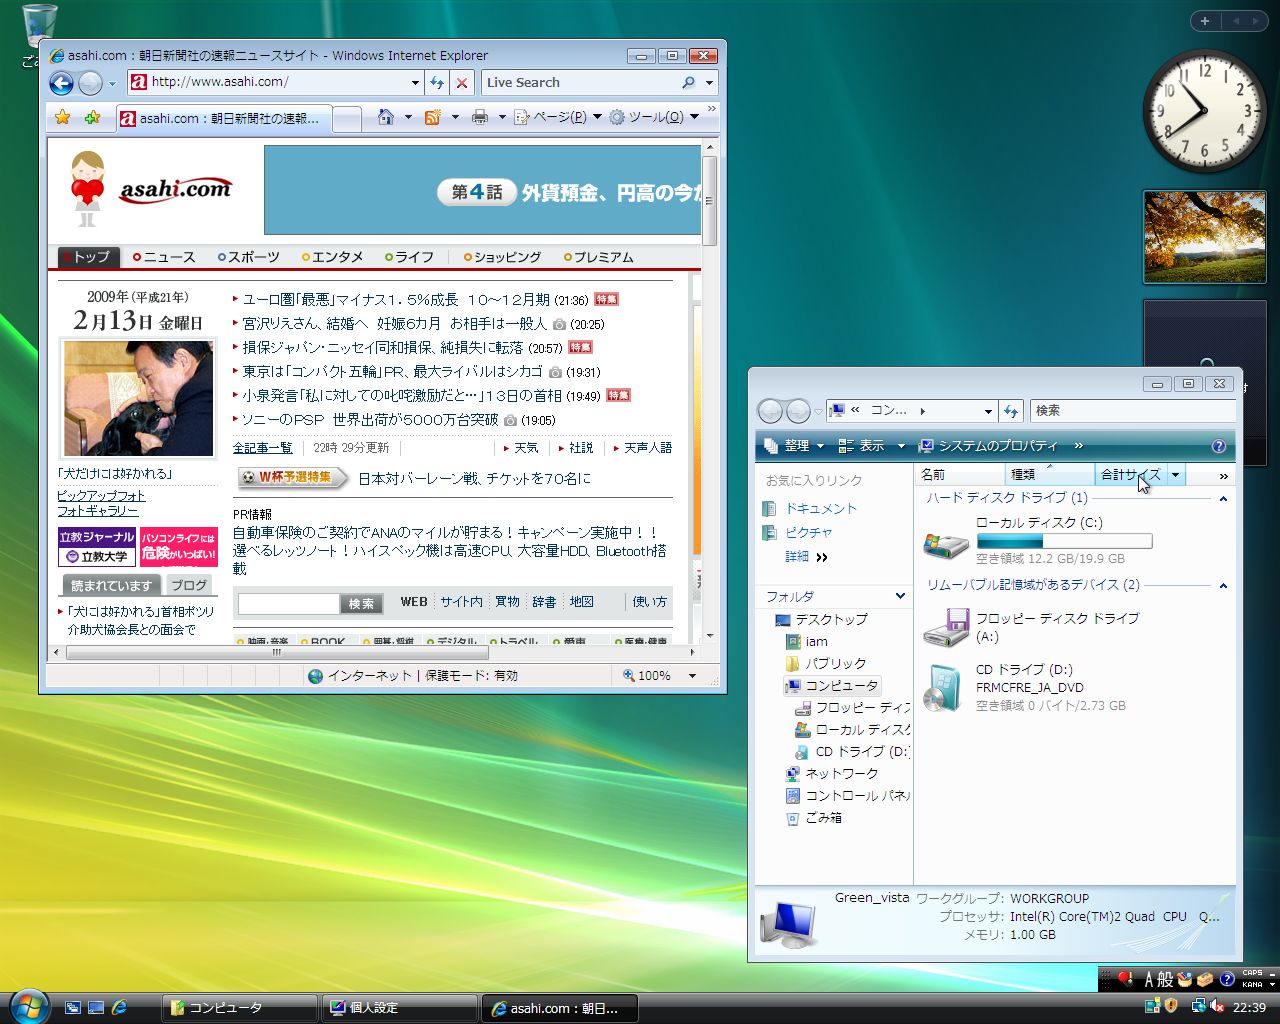
Task: Click the IE back arrow button
Action: coord(62,83)
